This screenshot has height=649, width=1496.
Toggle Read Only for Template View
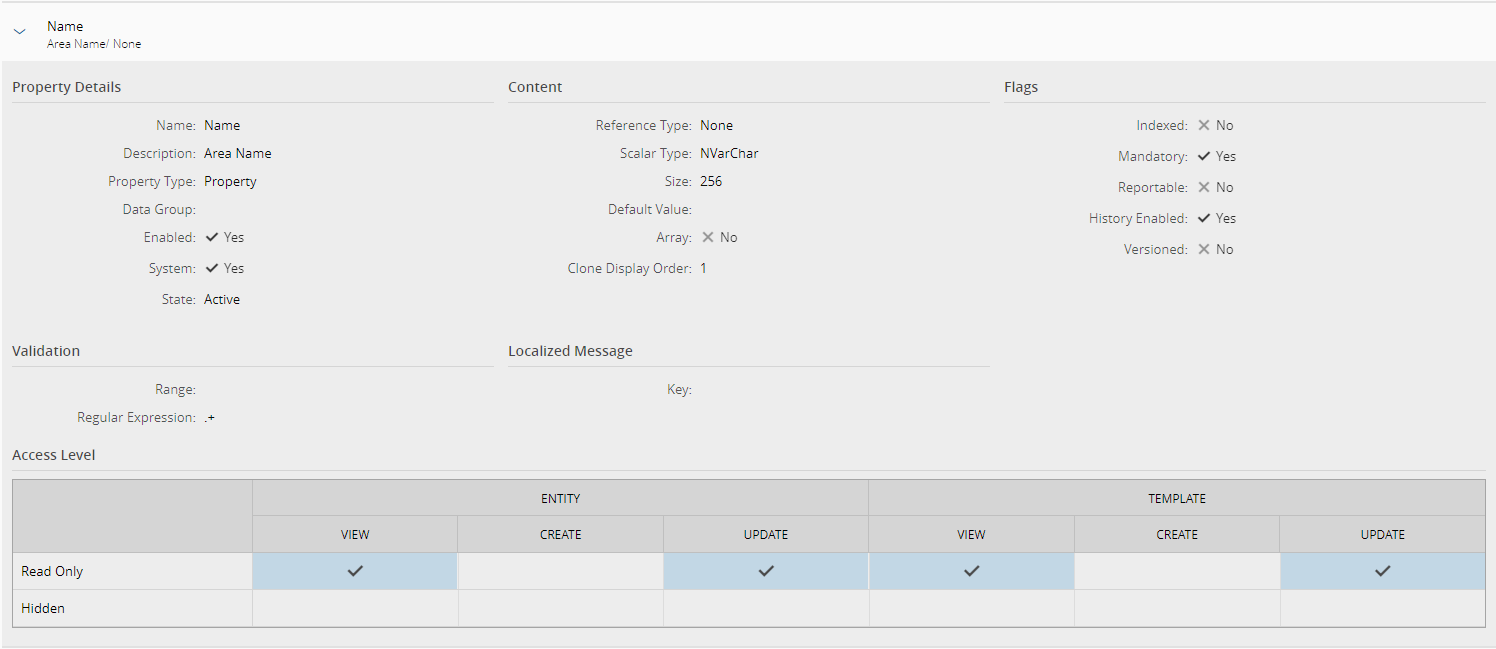click(x=971, y=571)
